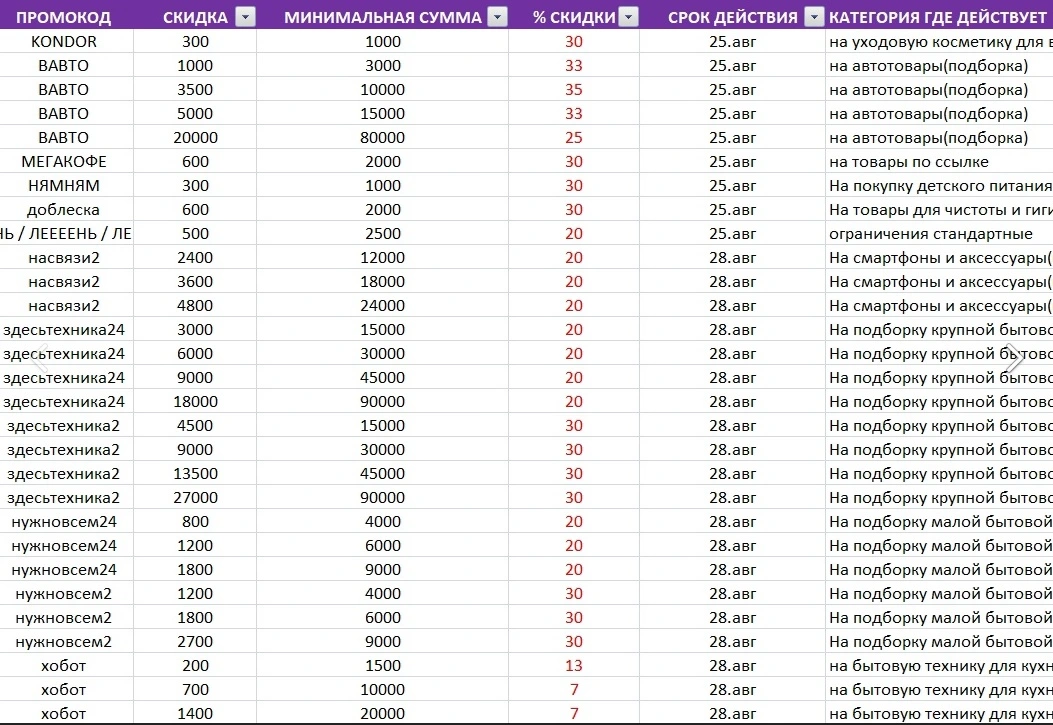Click the МЕГАКОФЕ promo code cell

[64, 162]
